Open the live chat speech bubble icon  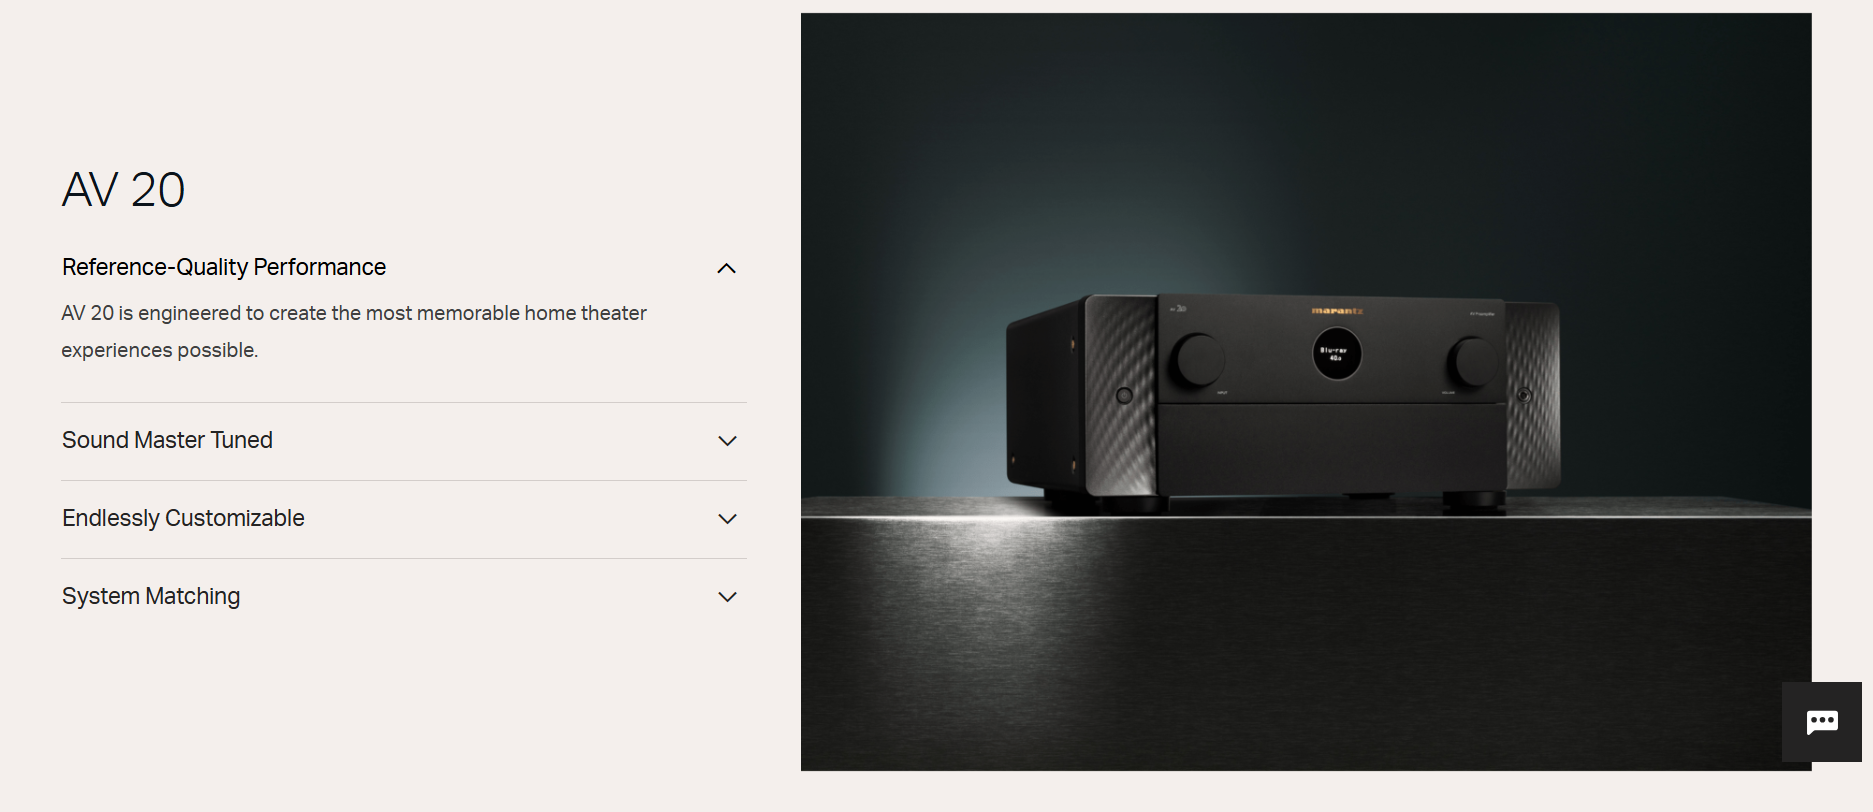tap(1821, 722)
